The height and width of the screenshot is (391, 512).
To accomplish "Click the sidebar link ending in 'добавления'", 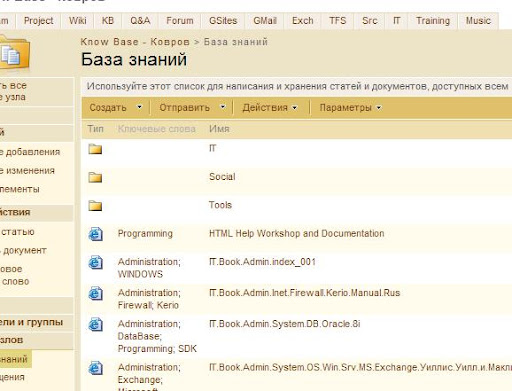I will click(30, 152).
